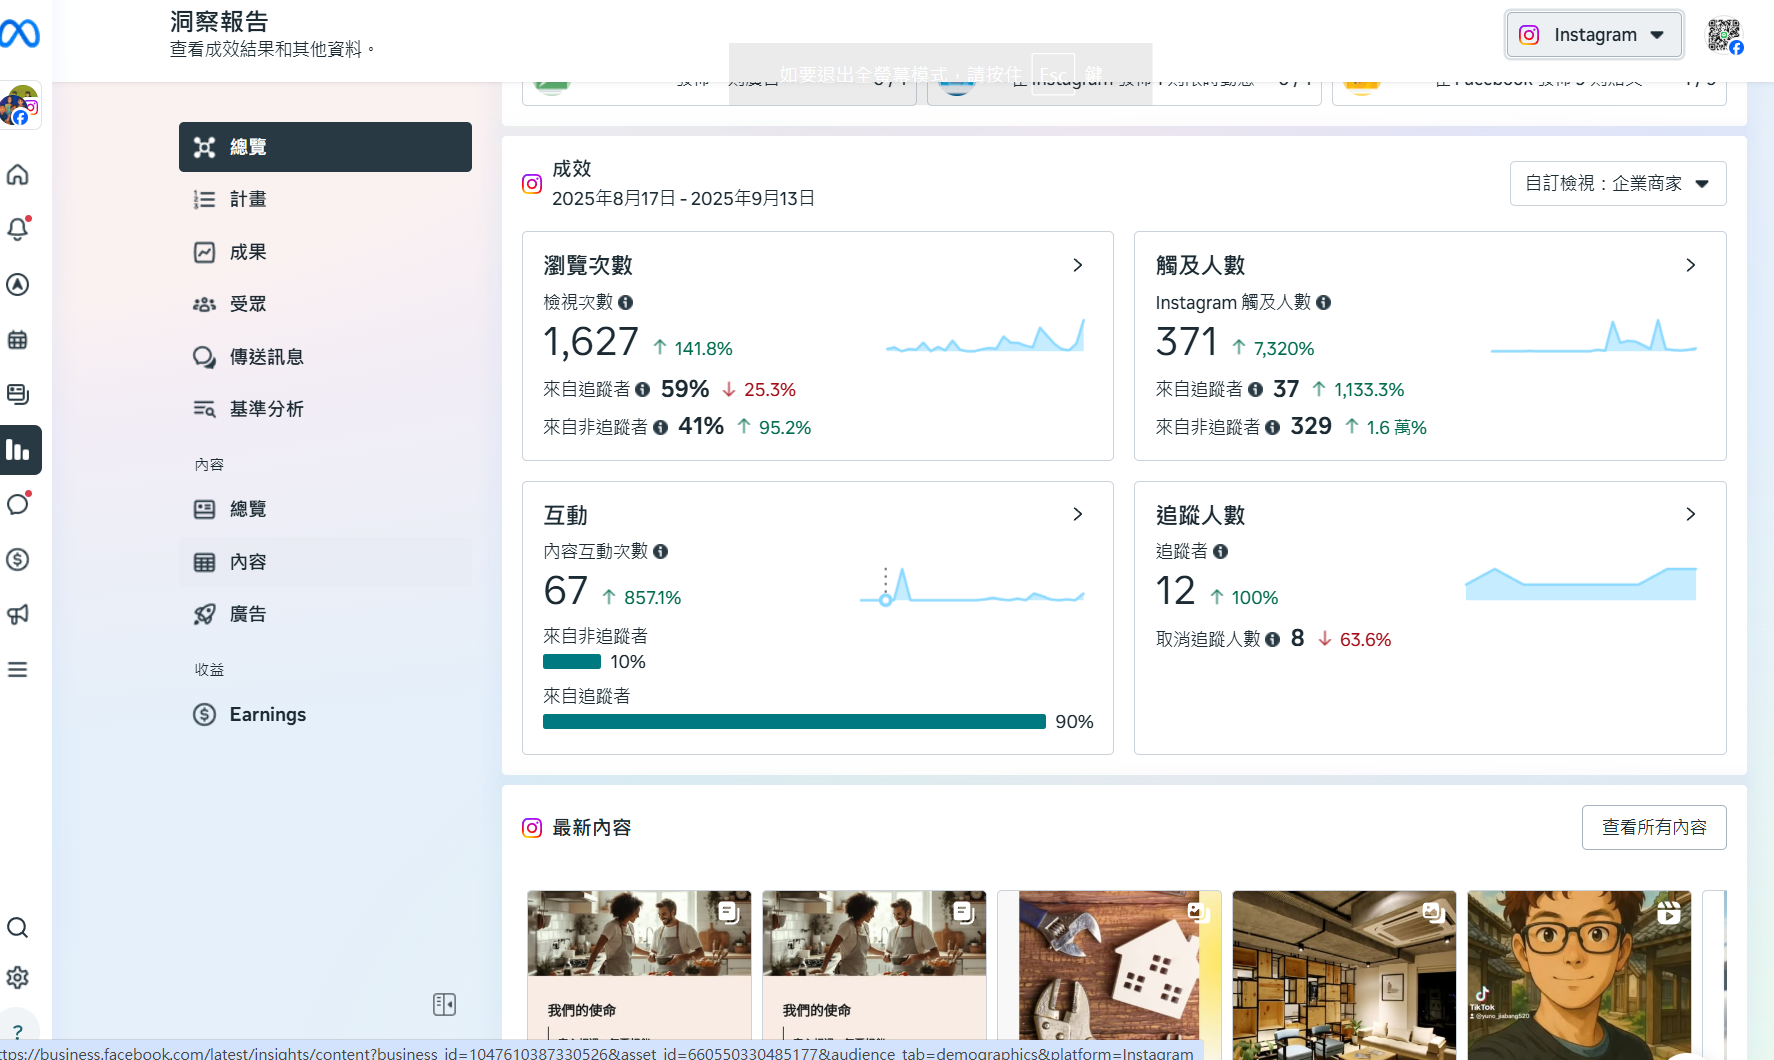Click the Search magnifier icon
The width and height of the screenshot is (1774, 1060).
click(x=18, y=928)
